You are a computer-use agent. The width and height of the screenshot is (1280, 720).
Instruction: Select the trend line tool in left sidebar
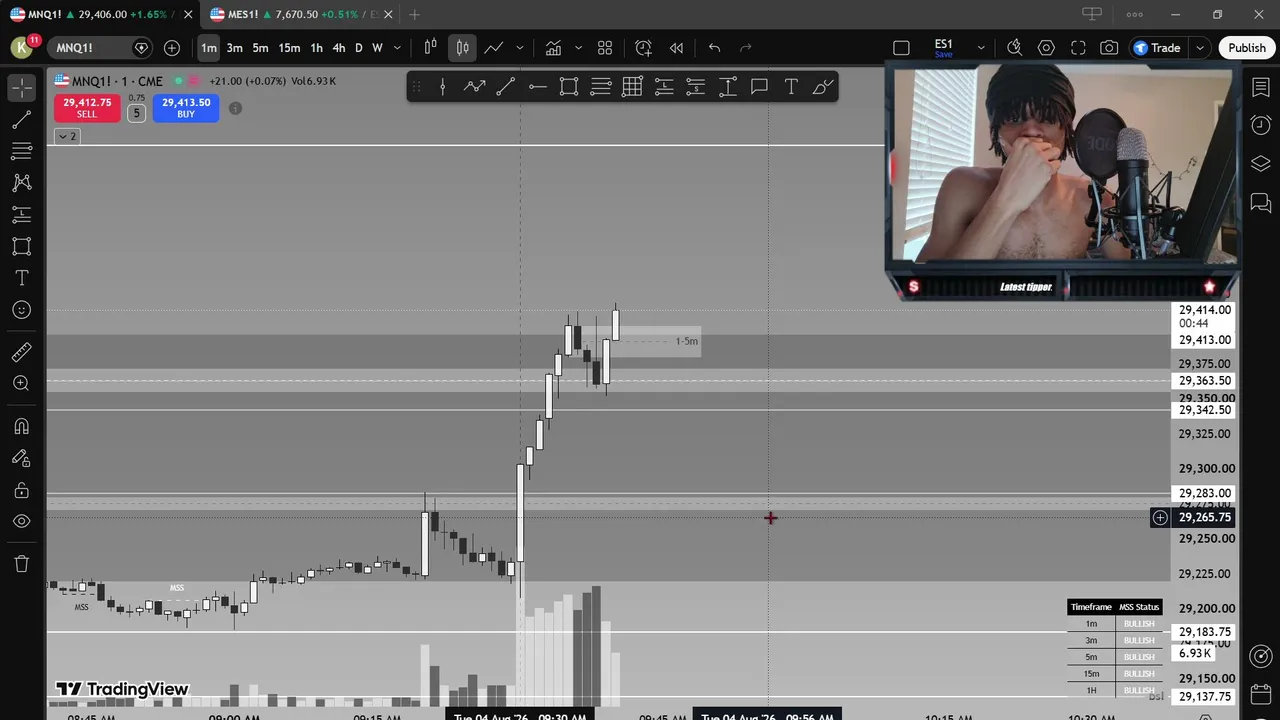tap(21, 120)
